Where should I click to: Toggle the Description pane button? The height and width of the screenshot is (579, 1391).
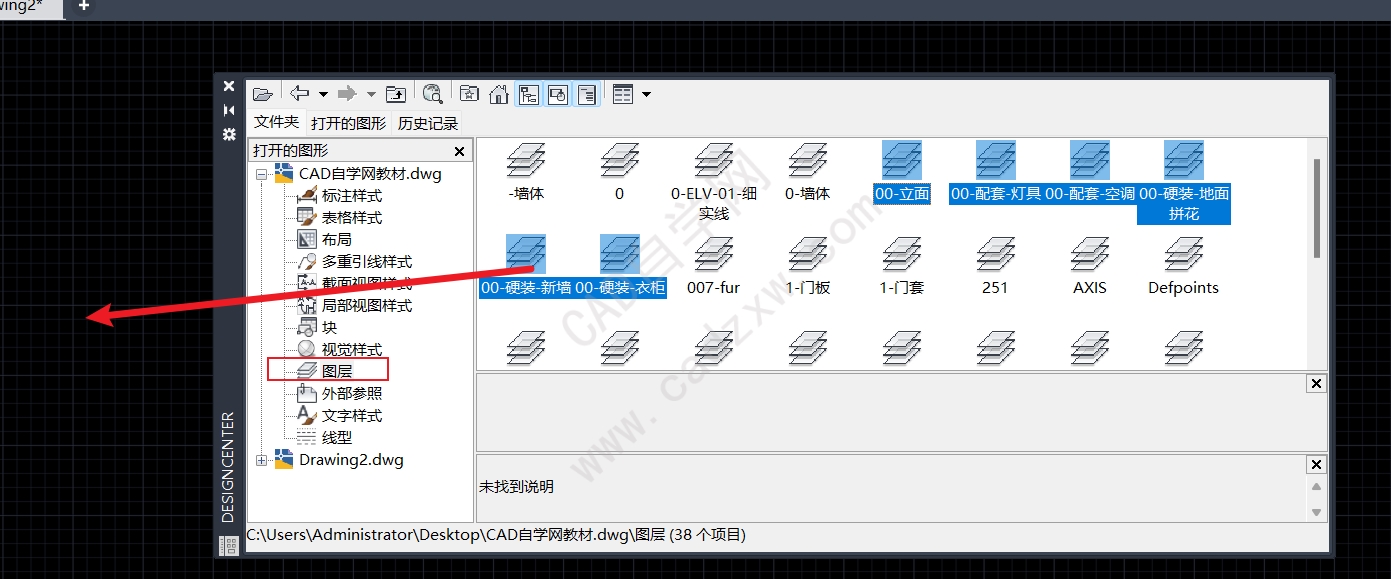point(588,94)
